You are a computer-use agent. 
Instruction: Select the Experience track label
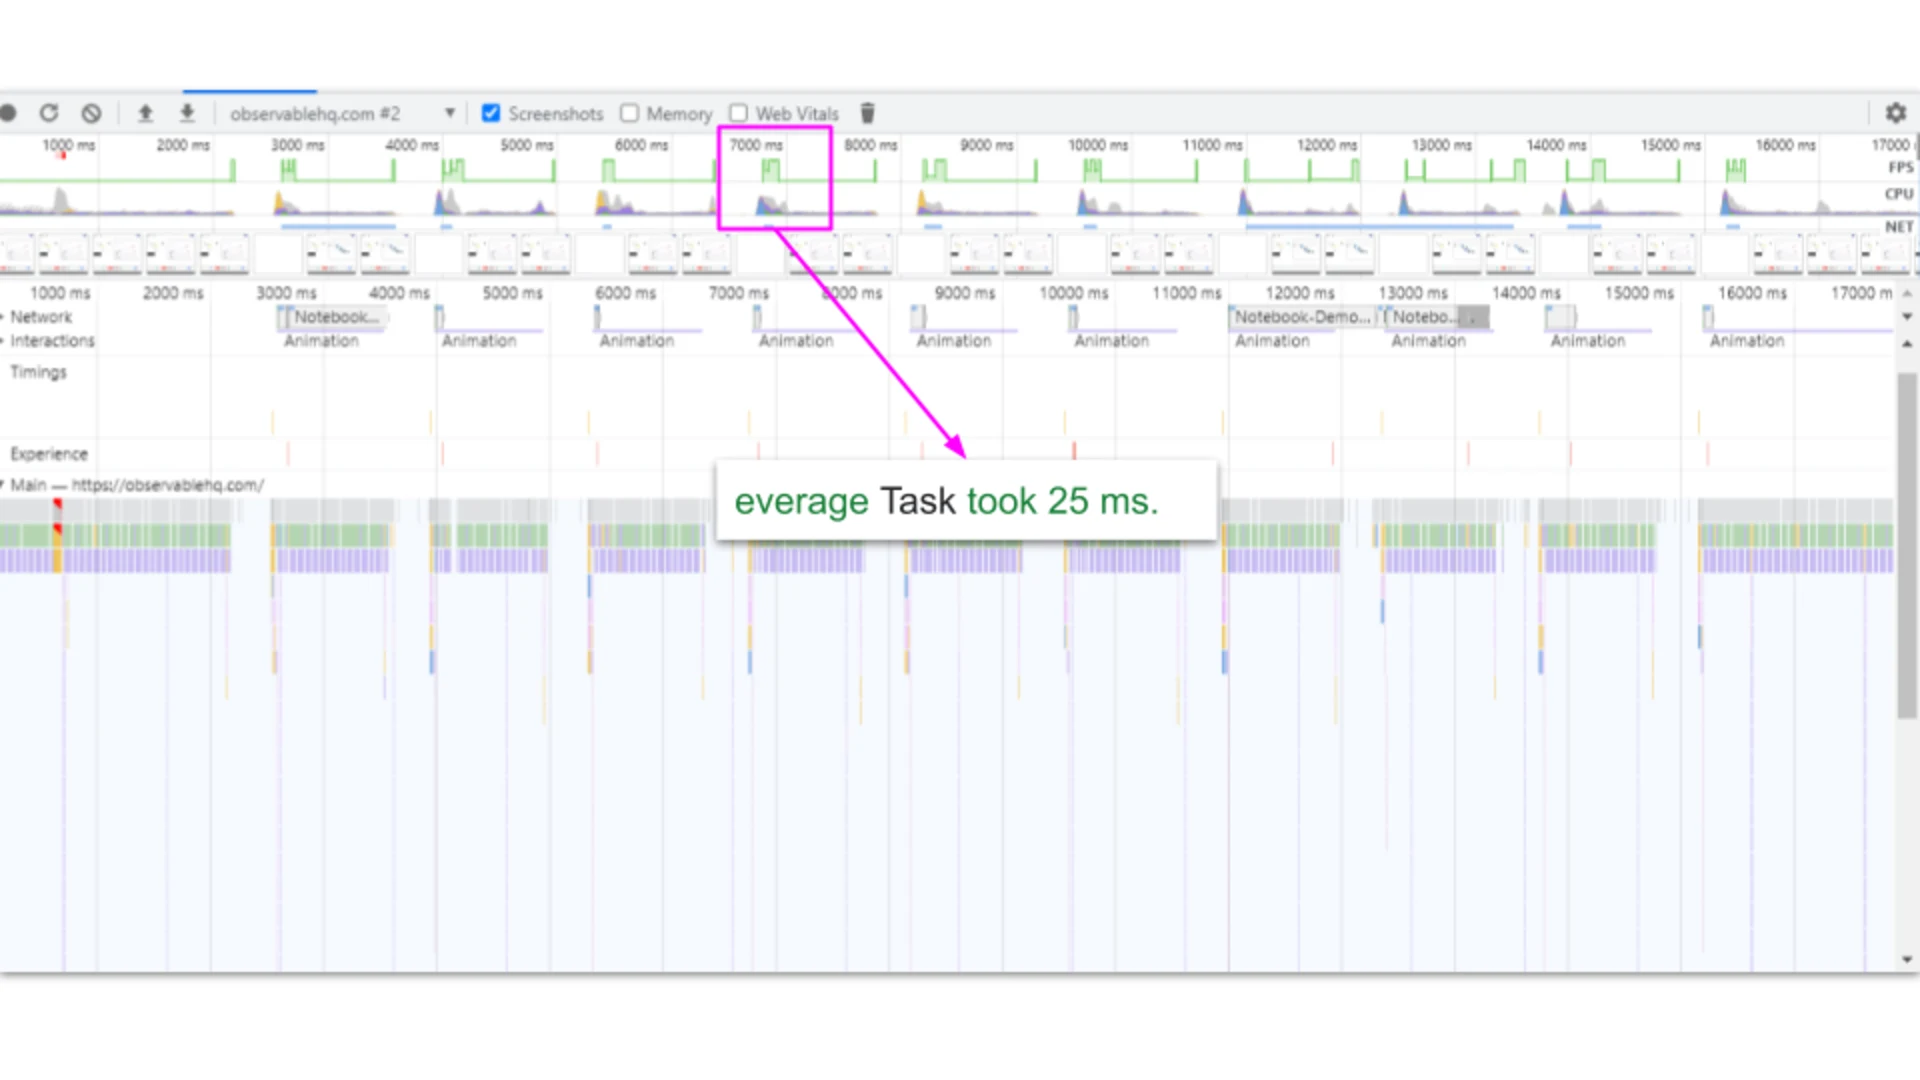click(x=49, y=454)
